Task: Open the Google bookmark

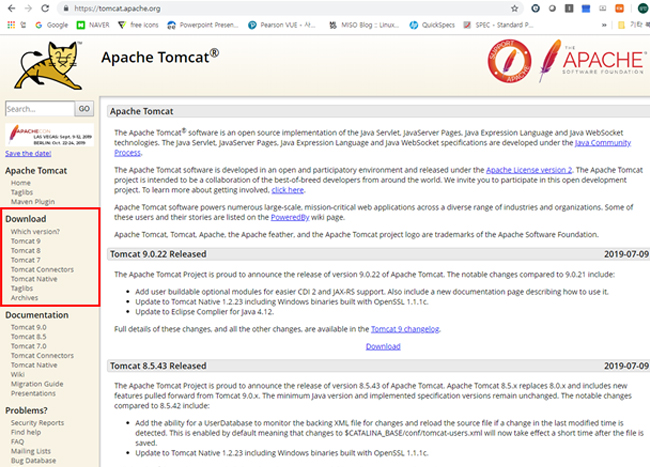Action: (51, 25)
